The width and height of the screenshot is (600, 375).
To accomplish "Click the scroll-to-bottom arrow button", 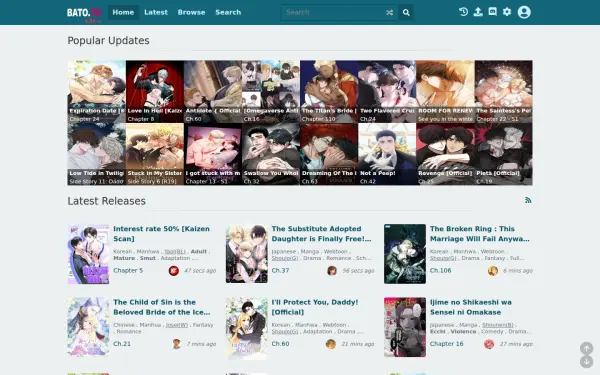I will click(587, 362).
